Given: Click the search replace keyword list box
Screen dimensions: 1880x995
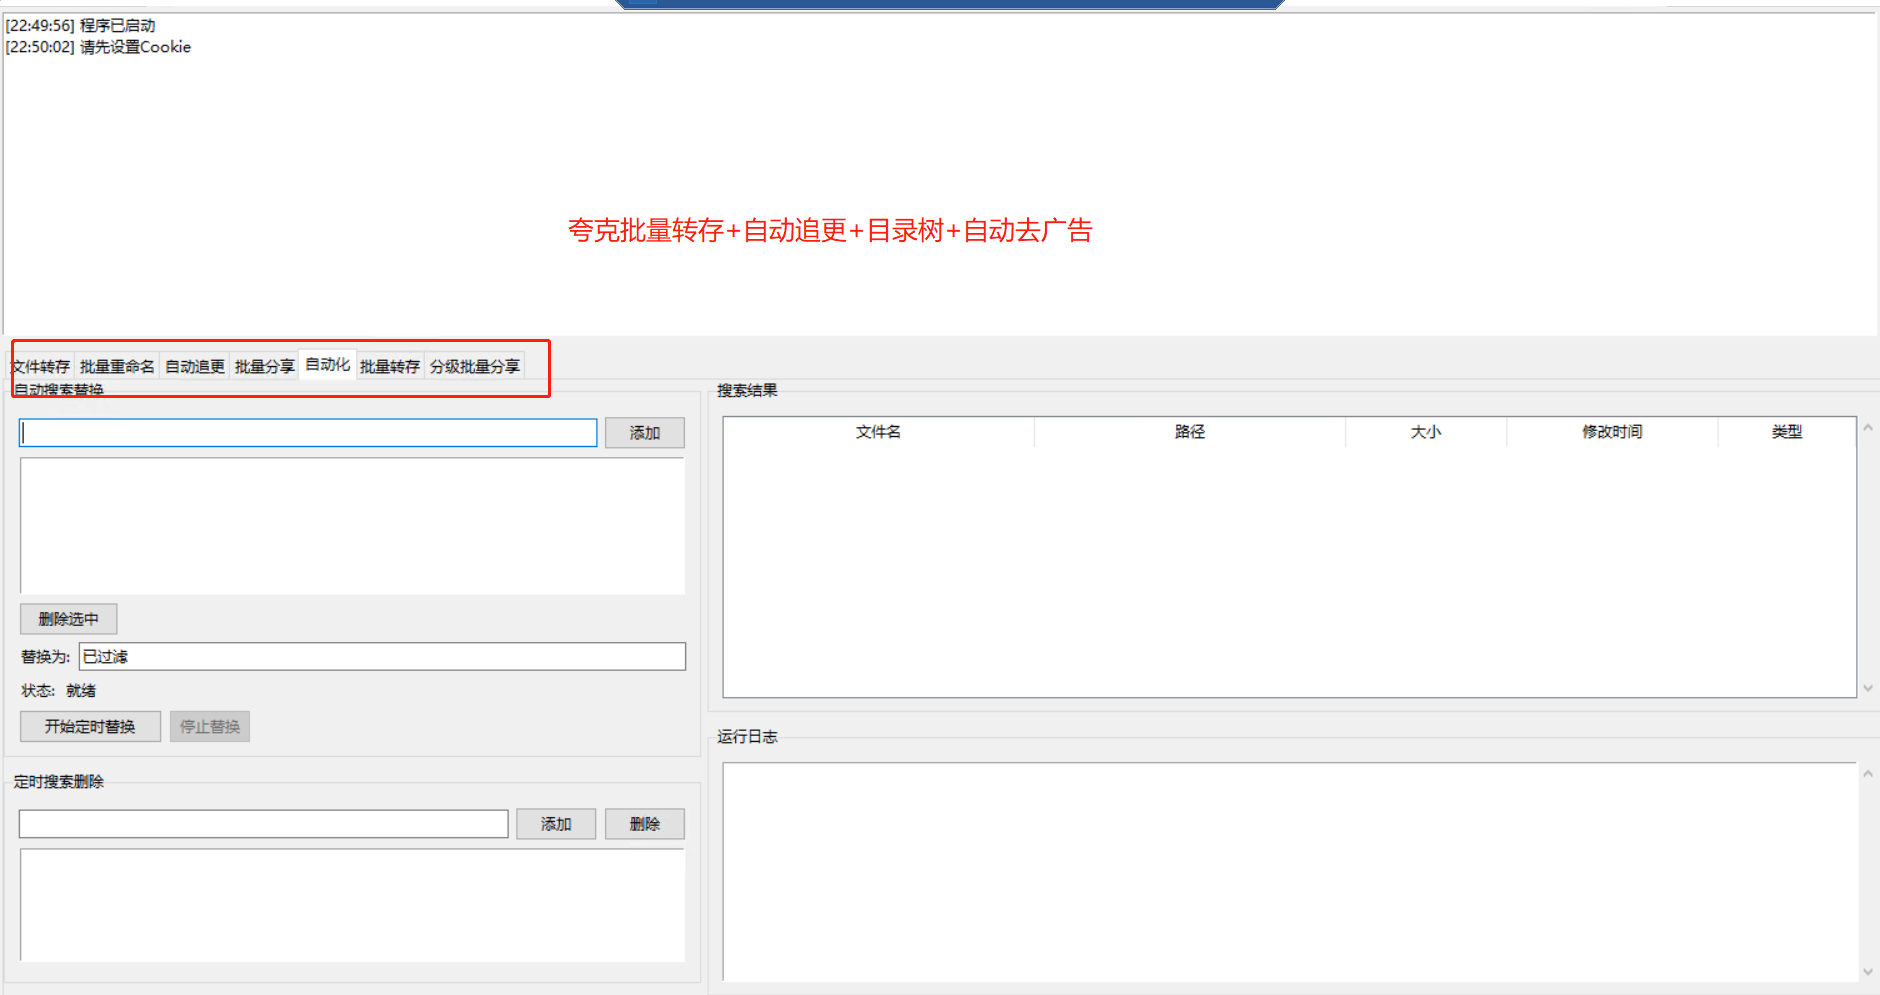Looking at the screenshot, I should 352,526.
